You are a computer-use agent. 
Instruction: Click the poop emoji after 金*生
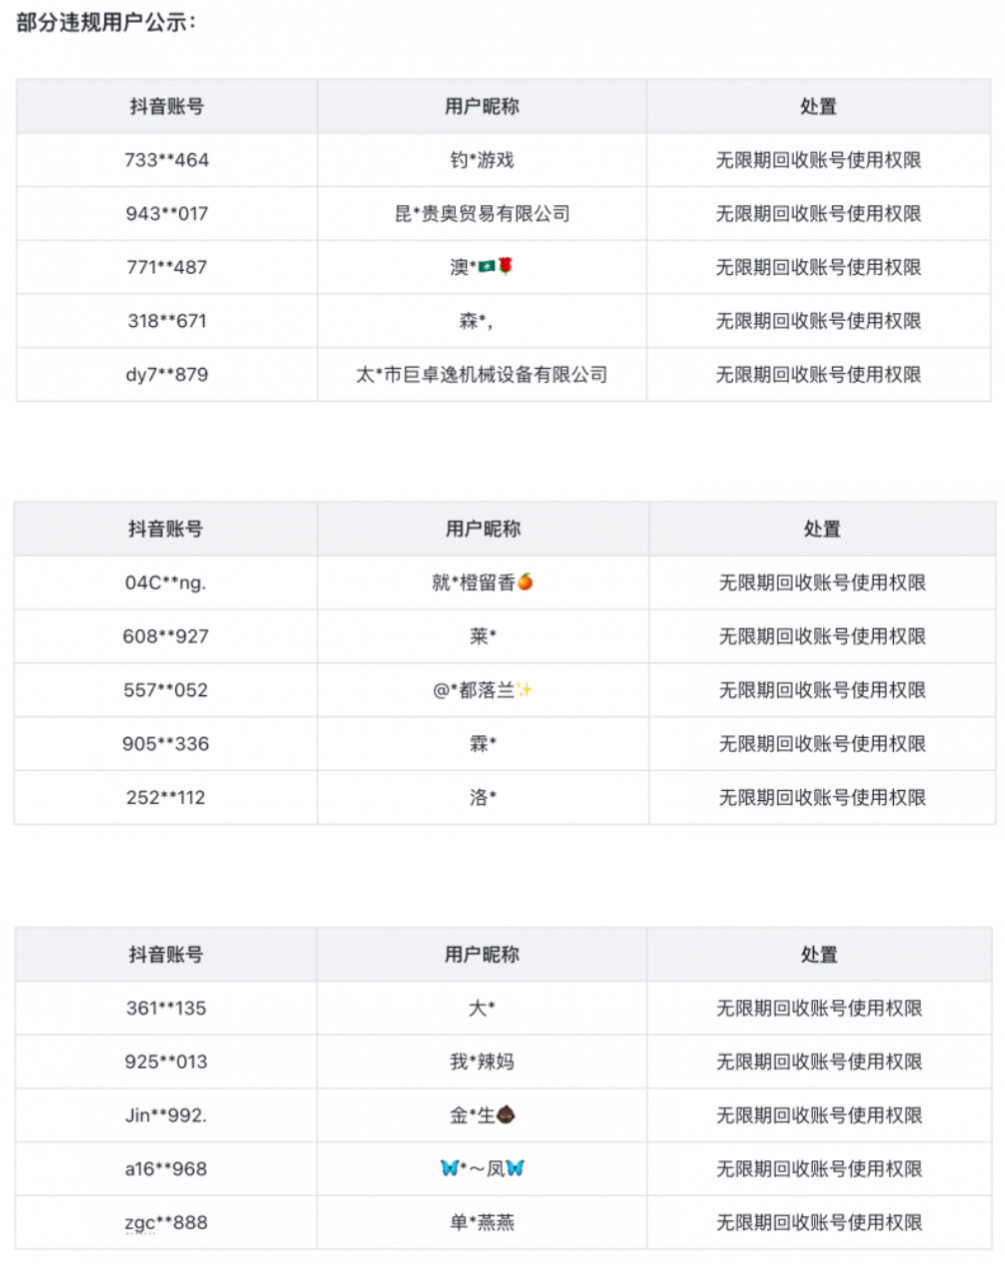(506, 1115)
